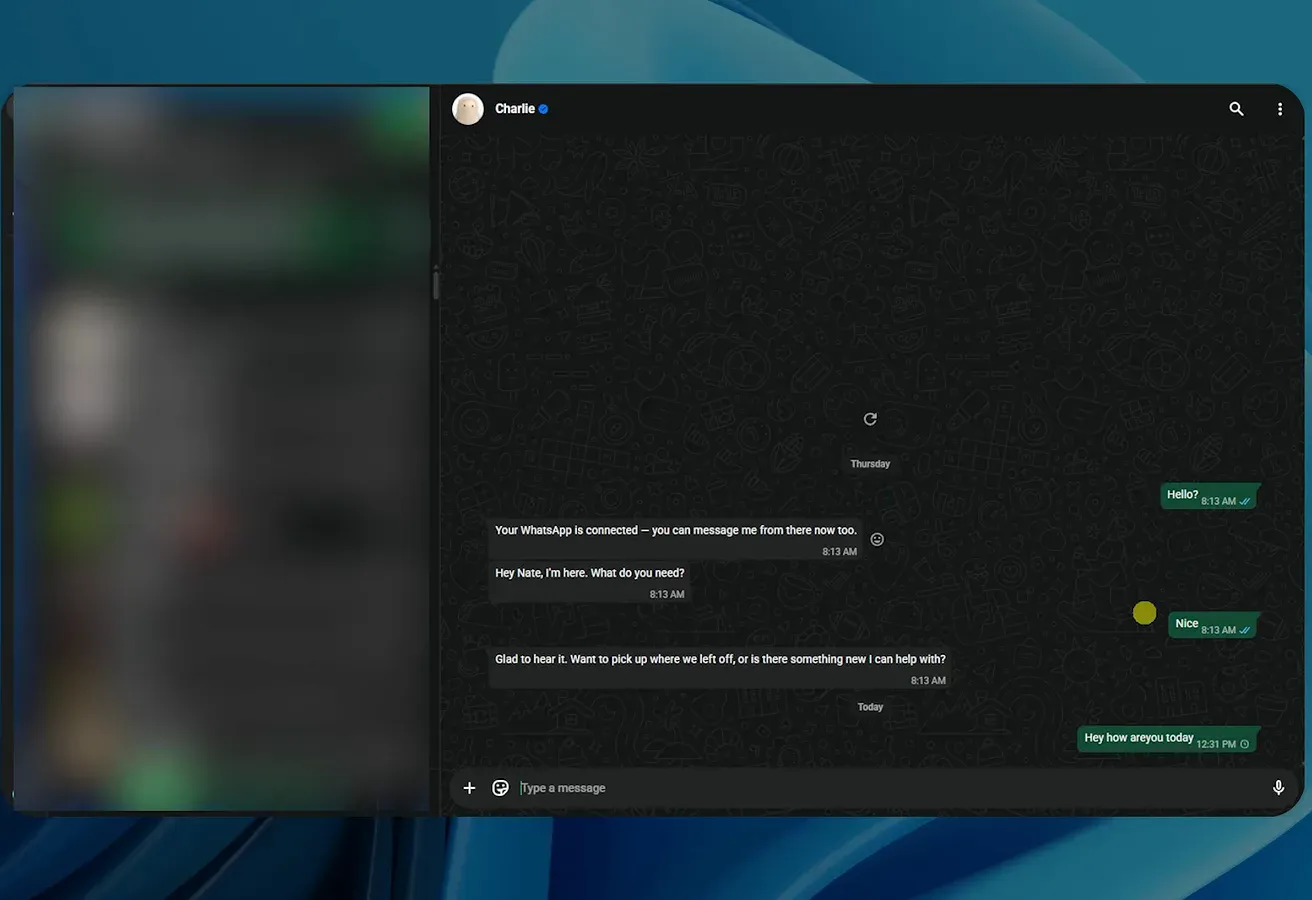
Task: Click the Thursday date divider label
Action: click(x=870, y=464)
